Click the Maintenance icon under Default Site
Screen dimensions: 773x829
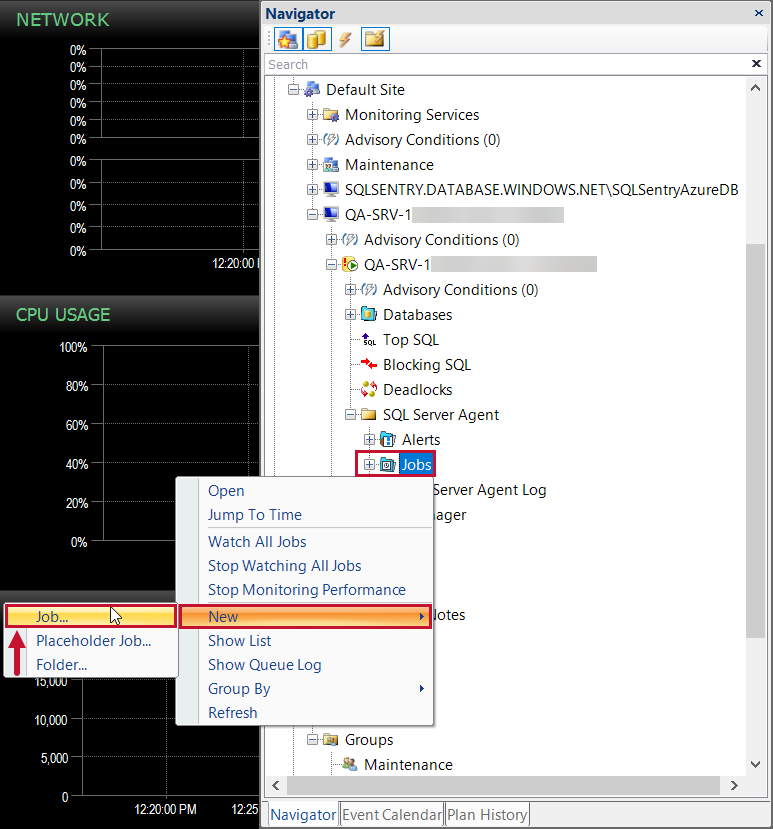[331, 164]
